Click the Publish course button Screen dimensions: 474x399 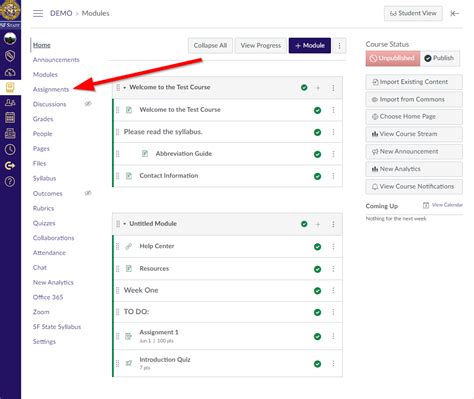point(440,58)
